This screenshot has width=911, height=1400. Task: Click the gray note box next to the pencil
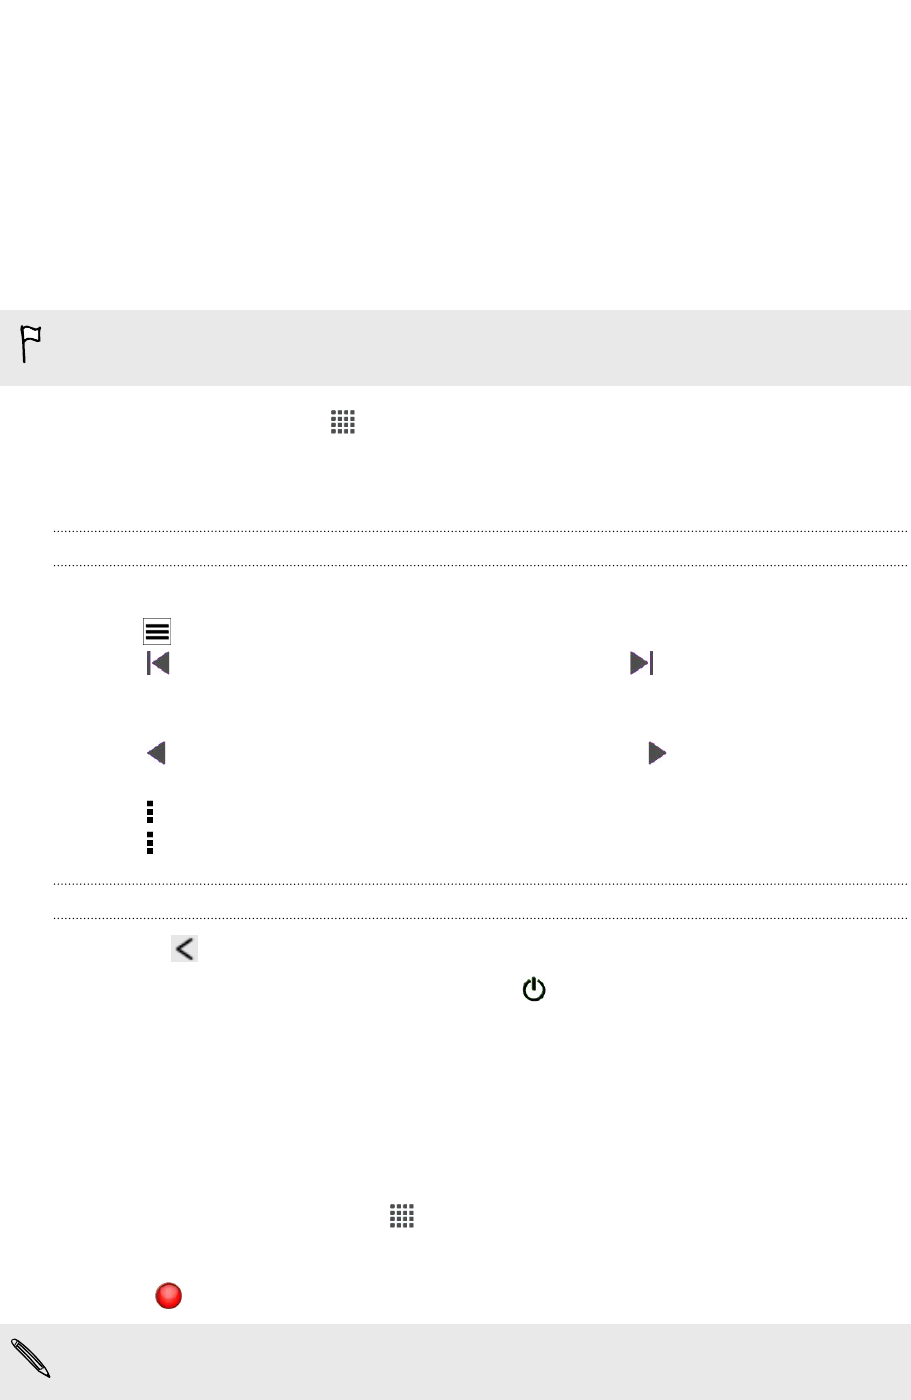pyautogui.click(x=455, y=1362)
